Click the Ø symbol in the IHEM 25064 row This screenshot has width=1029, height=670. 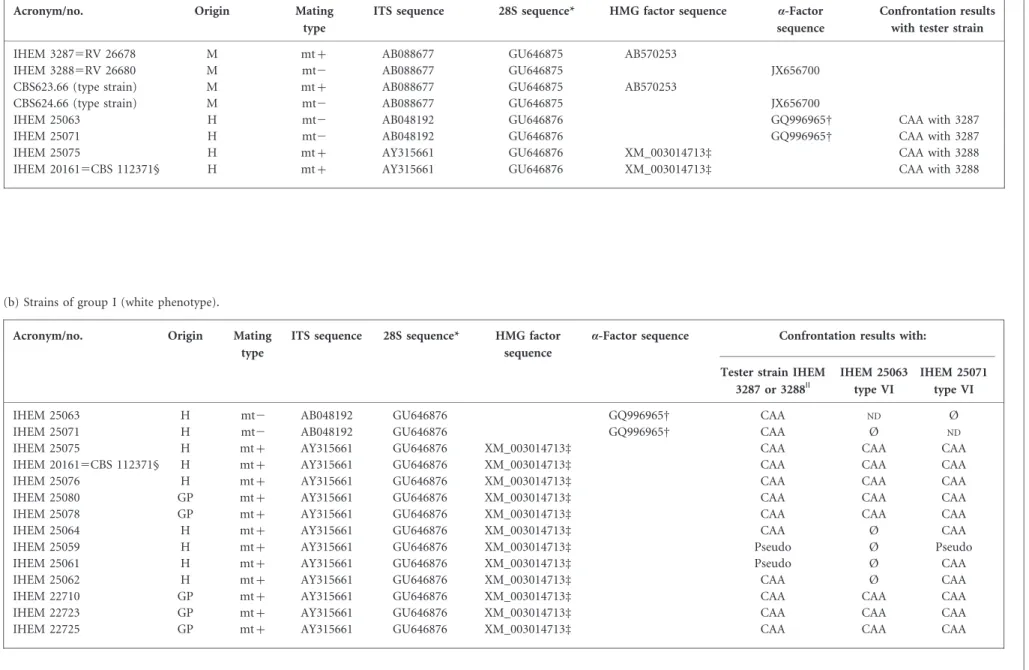873,530
